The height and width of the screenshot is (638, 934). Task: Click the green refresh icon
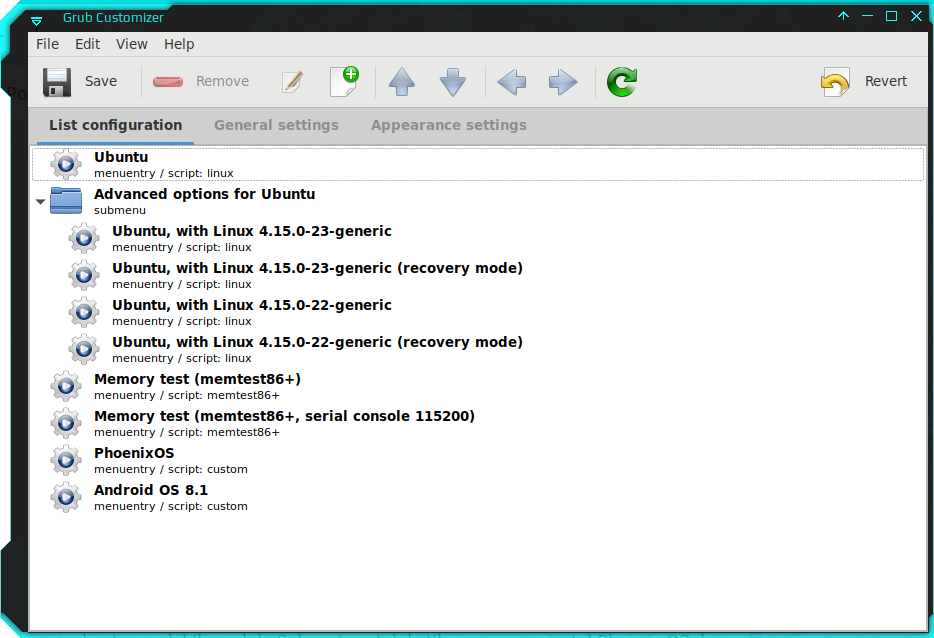[621, 82]
